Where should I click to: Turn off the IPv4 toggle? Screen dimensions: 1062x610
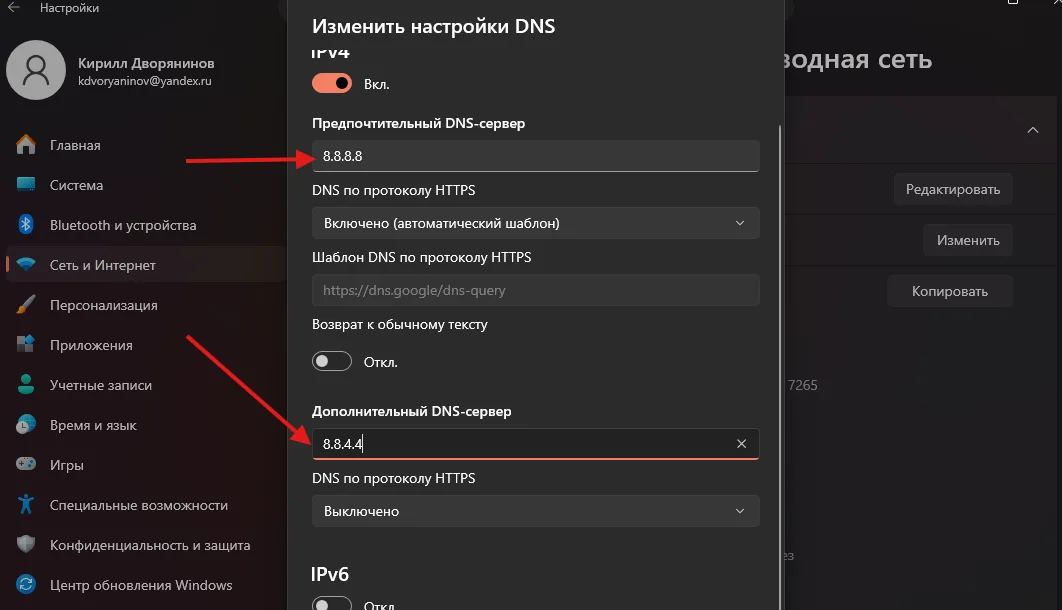(332, 83)
